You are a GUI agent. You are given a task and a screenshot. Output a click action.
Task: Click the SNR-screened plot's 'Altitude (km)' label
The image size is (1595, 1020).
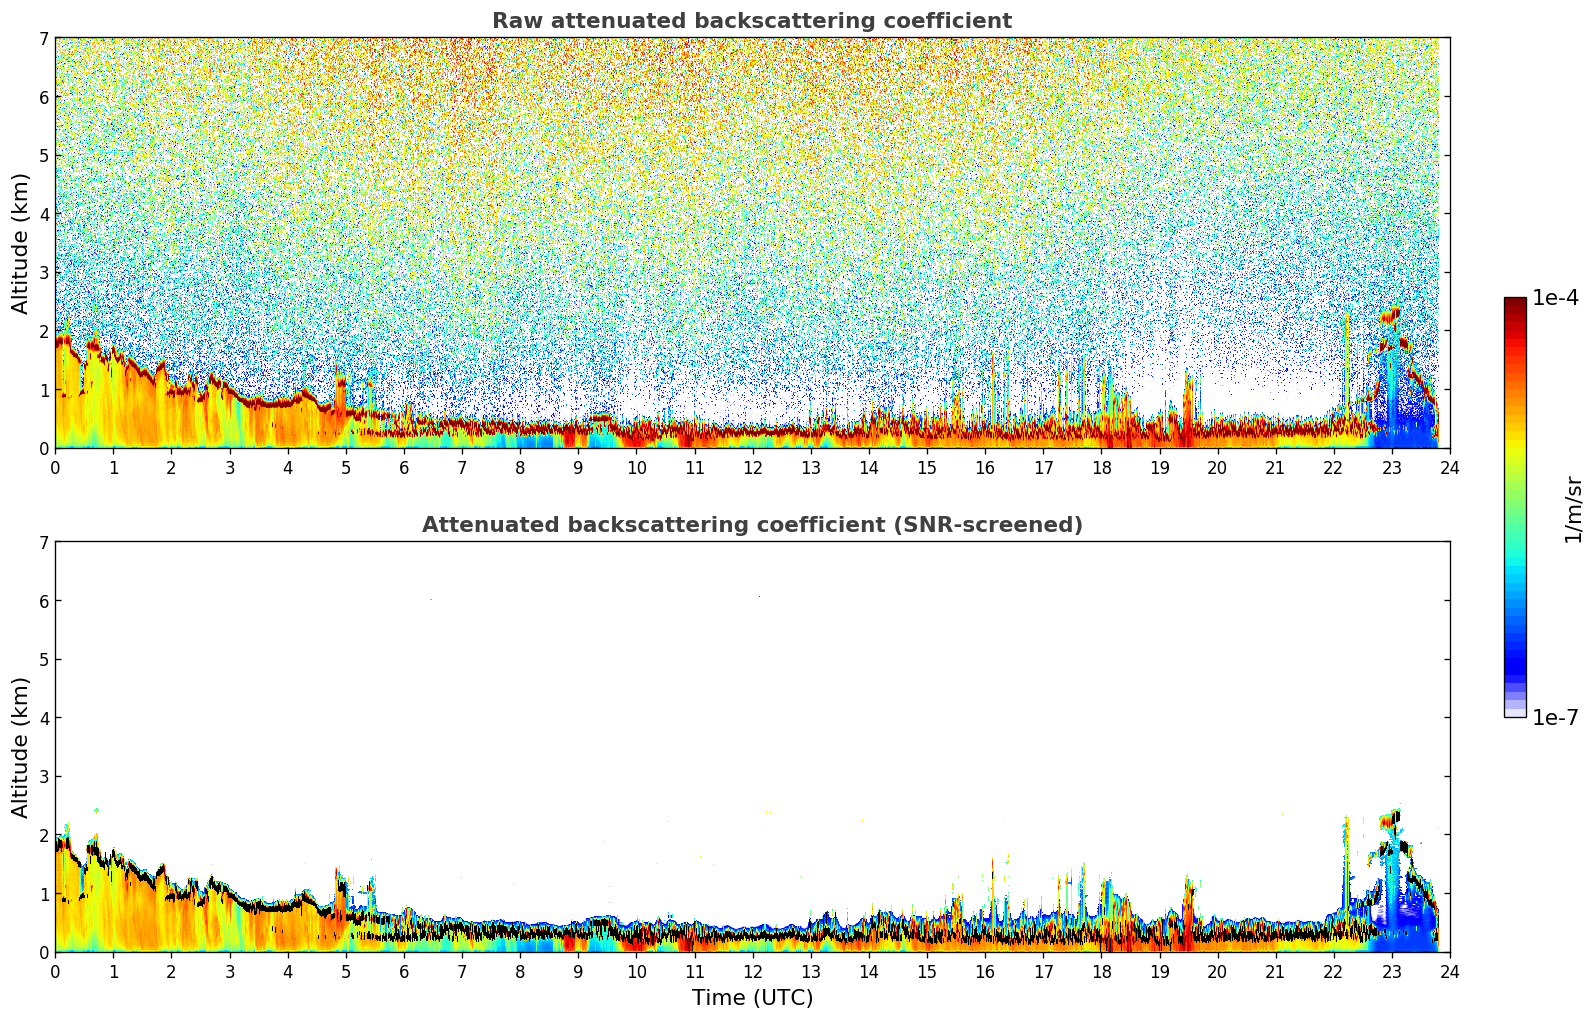21,747
